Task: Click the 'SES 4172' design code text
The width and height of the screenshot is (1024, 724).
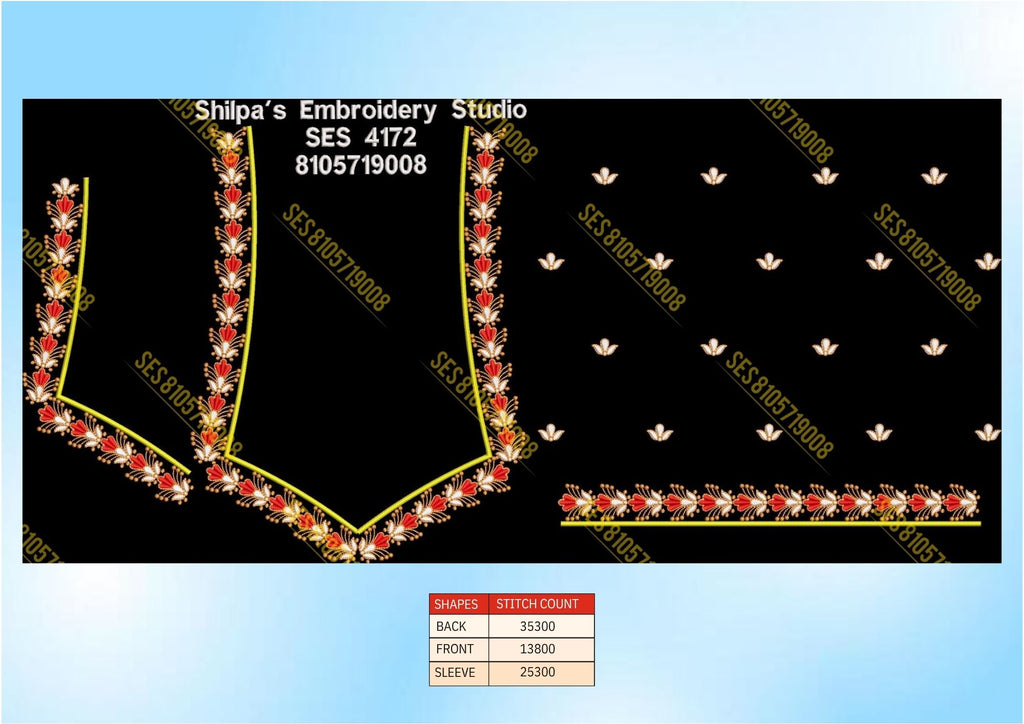Action: pos(360,138)
